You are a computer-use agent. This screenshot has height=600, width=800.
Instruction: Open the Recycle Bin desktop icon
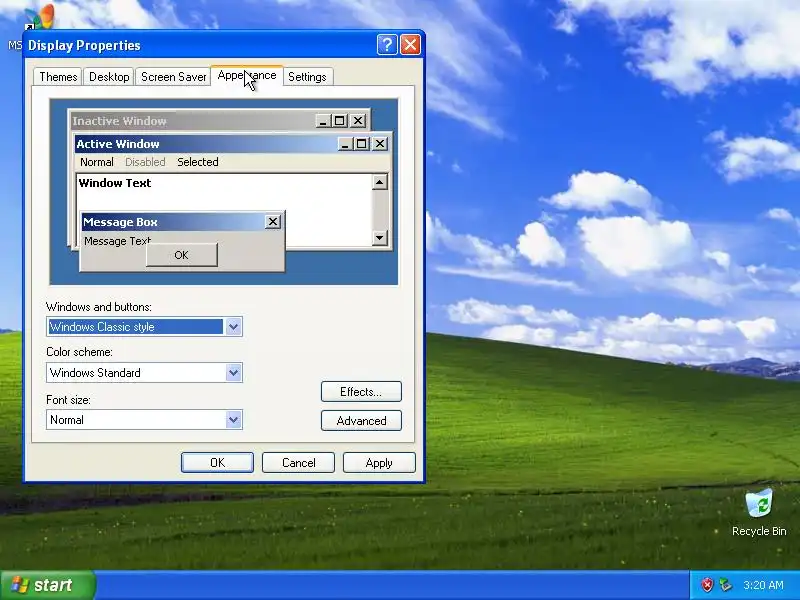tap(759, 512)
